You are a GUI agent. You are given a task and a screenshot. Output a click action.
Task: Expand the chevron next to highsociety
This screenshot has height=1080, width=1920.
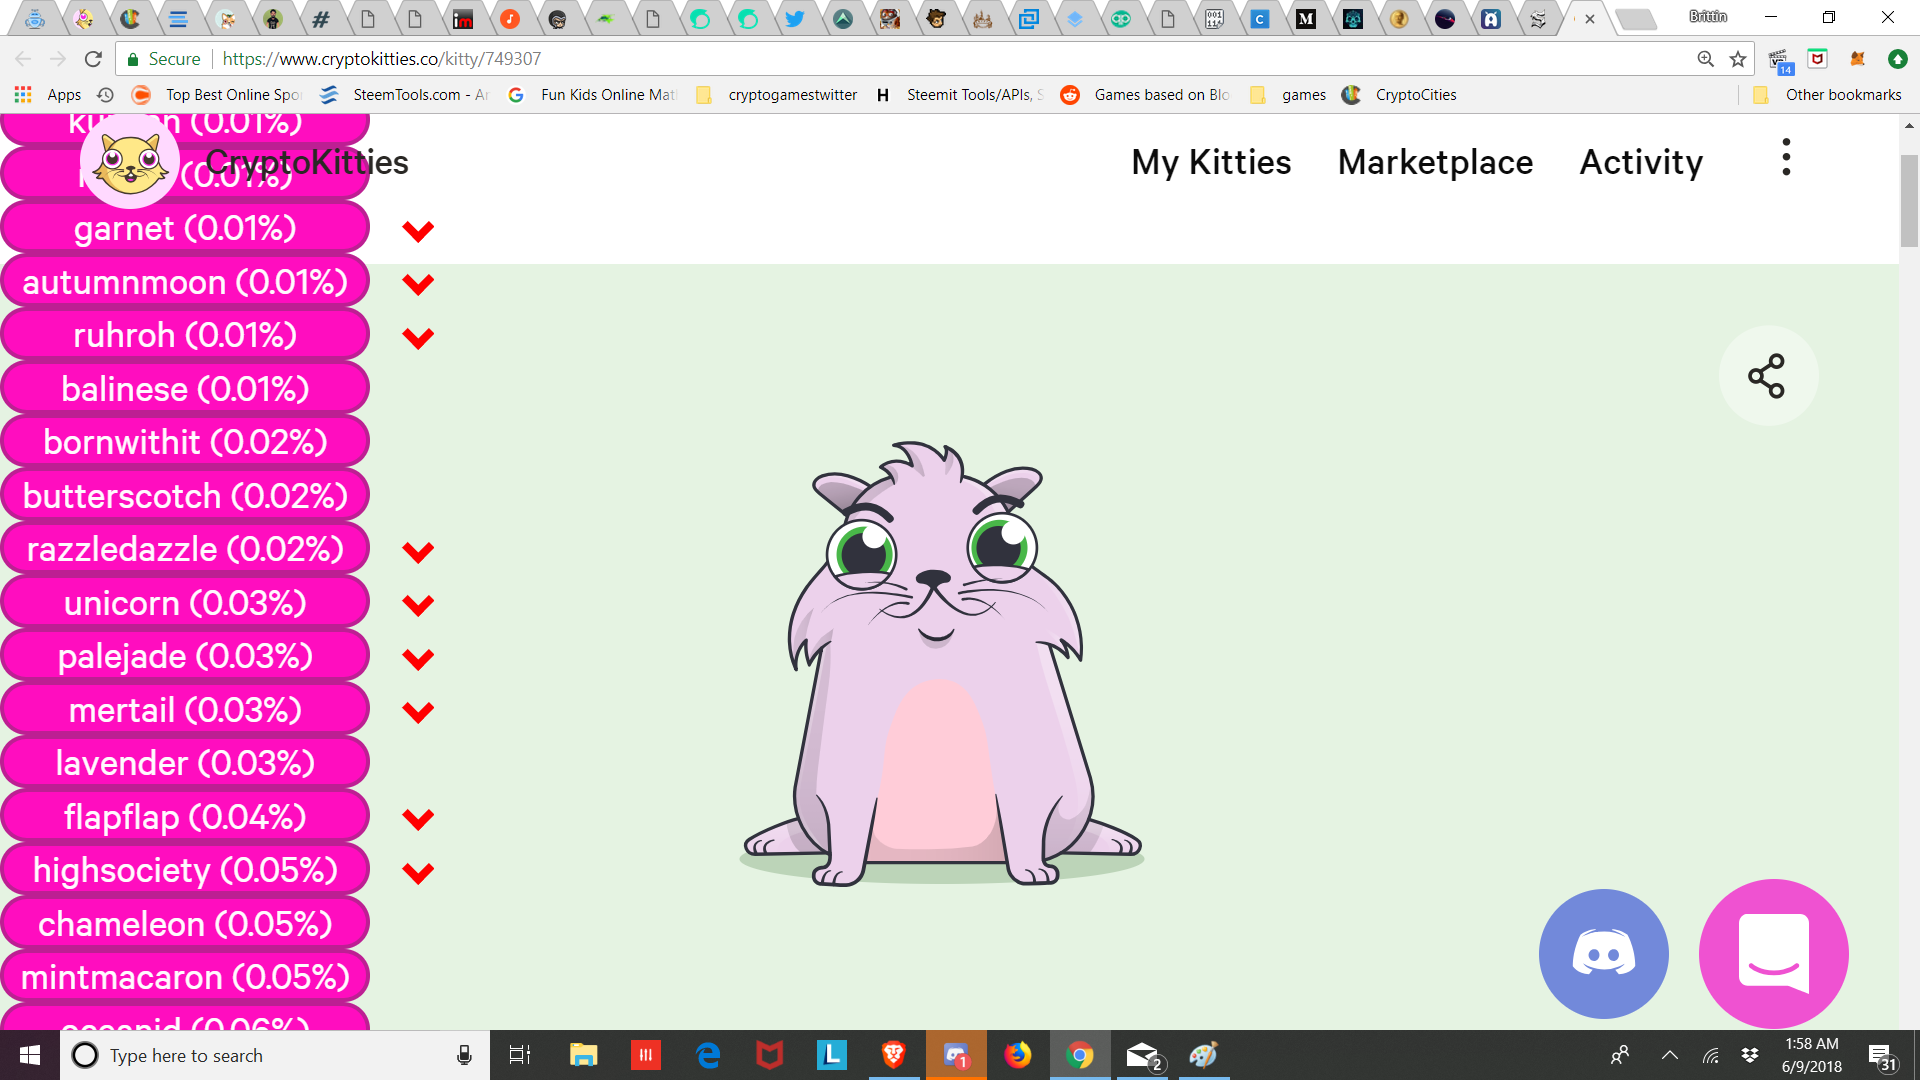coord(418,873)
